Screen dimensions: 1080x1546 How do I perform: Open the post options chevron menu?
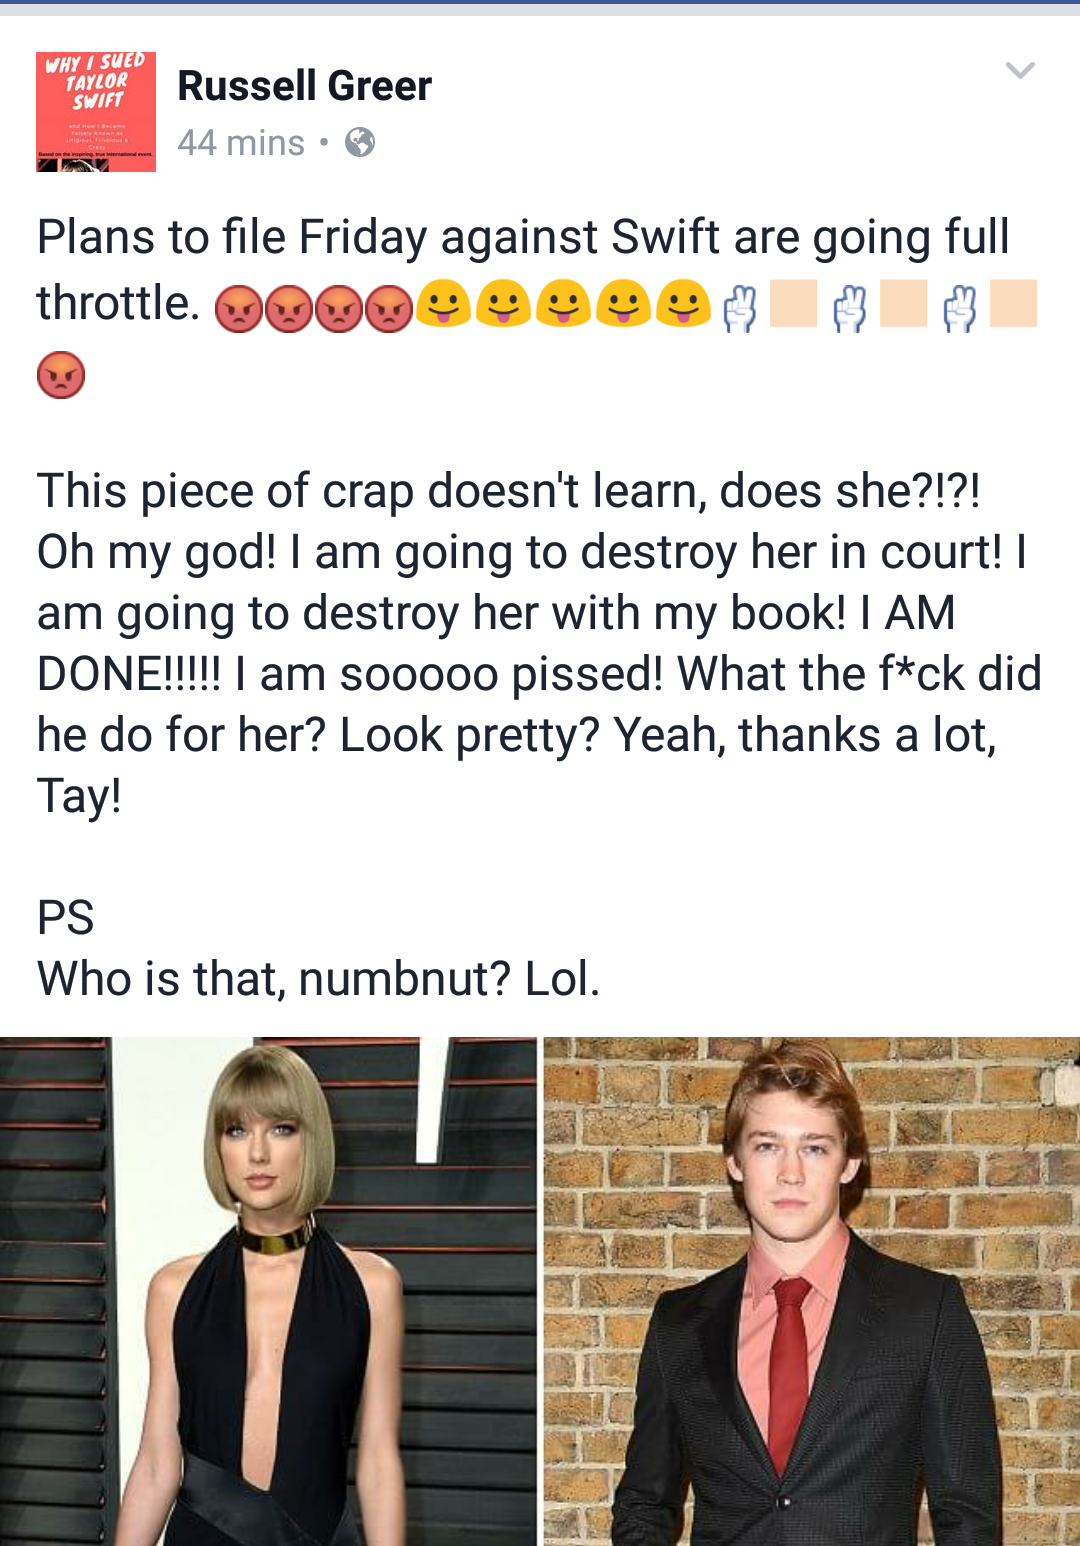(1019, 70)
